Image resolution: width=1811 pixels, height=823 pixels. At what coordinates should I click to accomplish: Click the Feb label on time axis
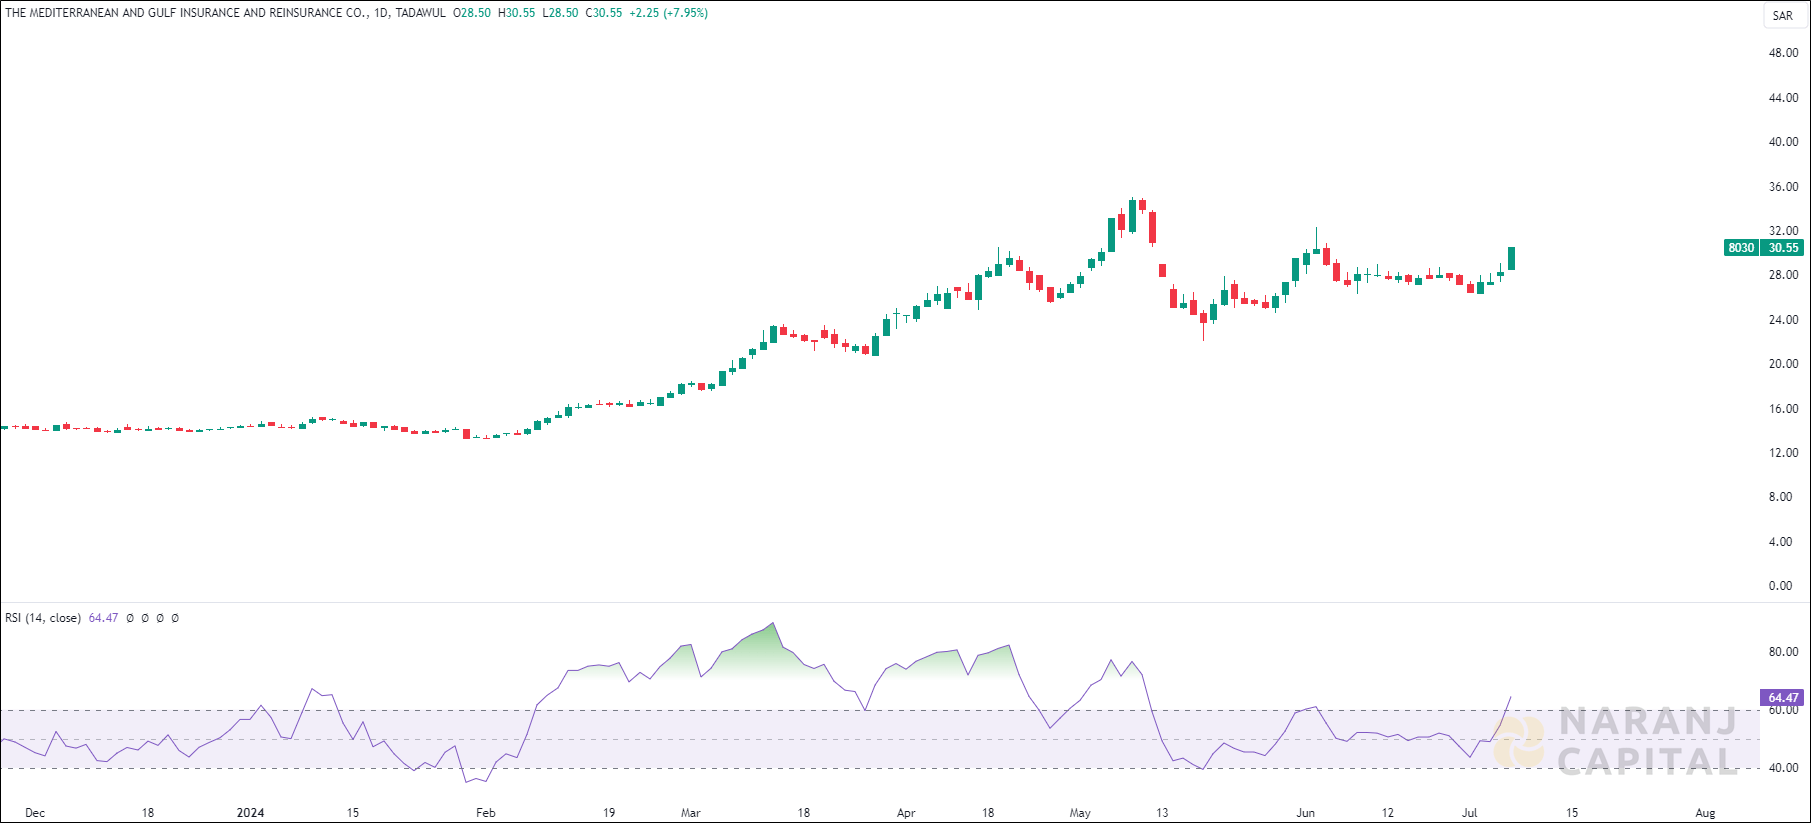click(486, 813)
